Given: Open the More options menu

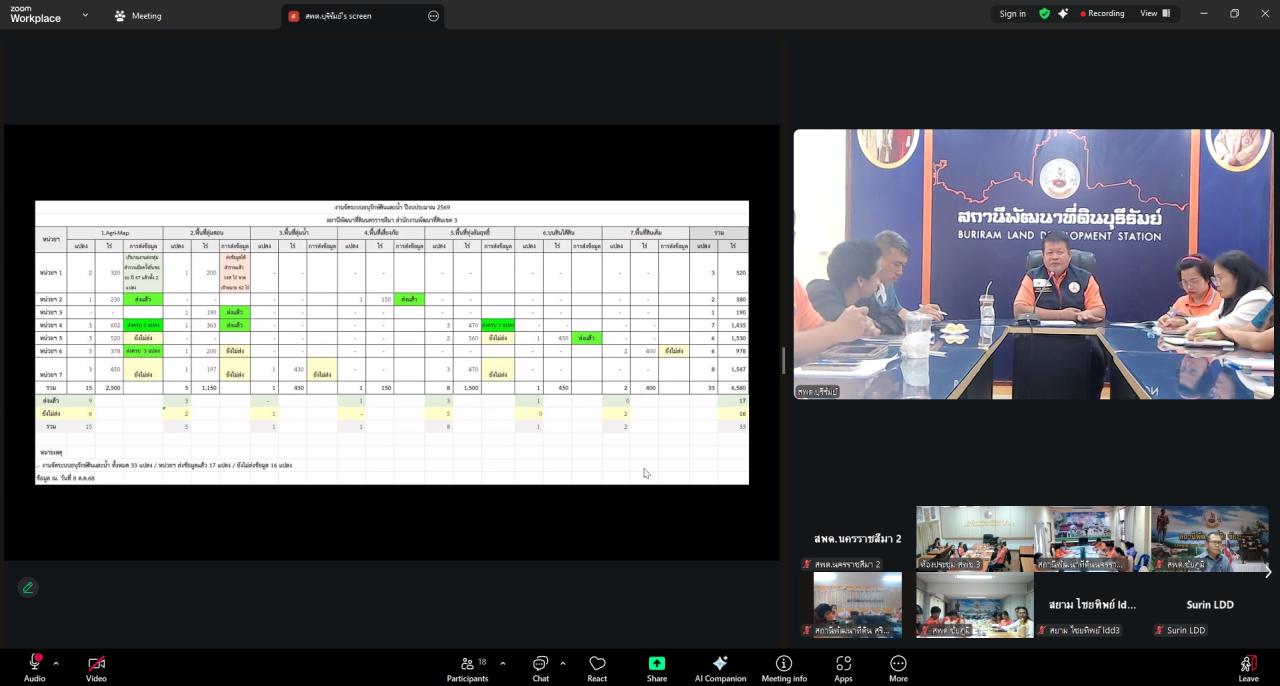Looking at the screenshot, I should 898,667.
